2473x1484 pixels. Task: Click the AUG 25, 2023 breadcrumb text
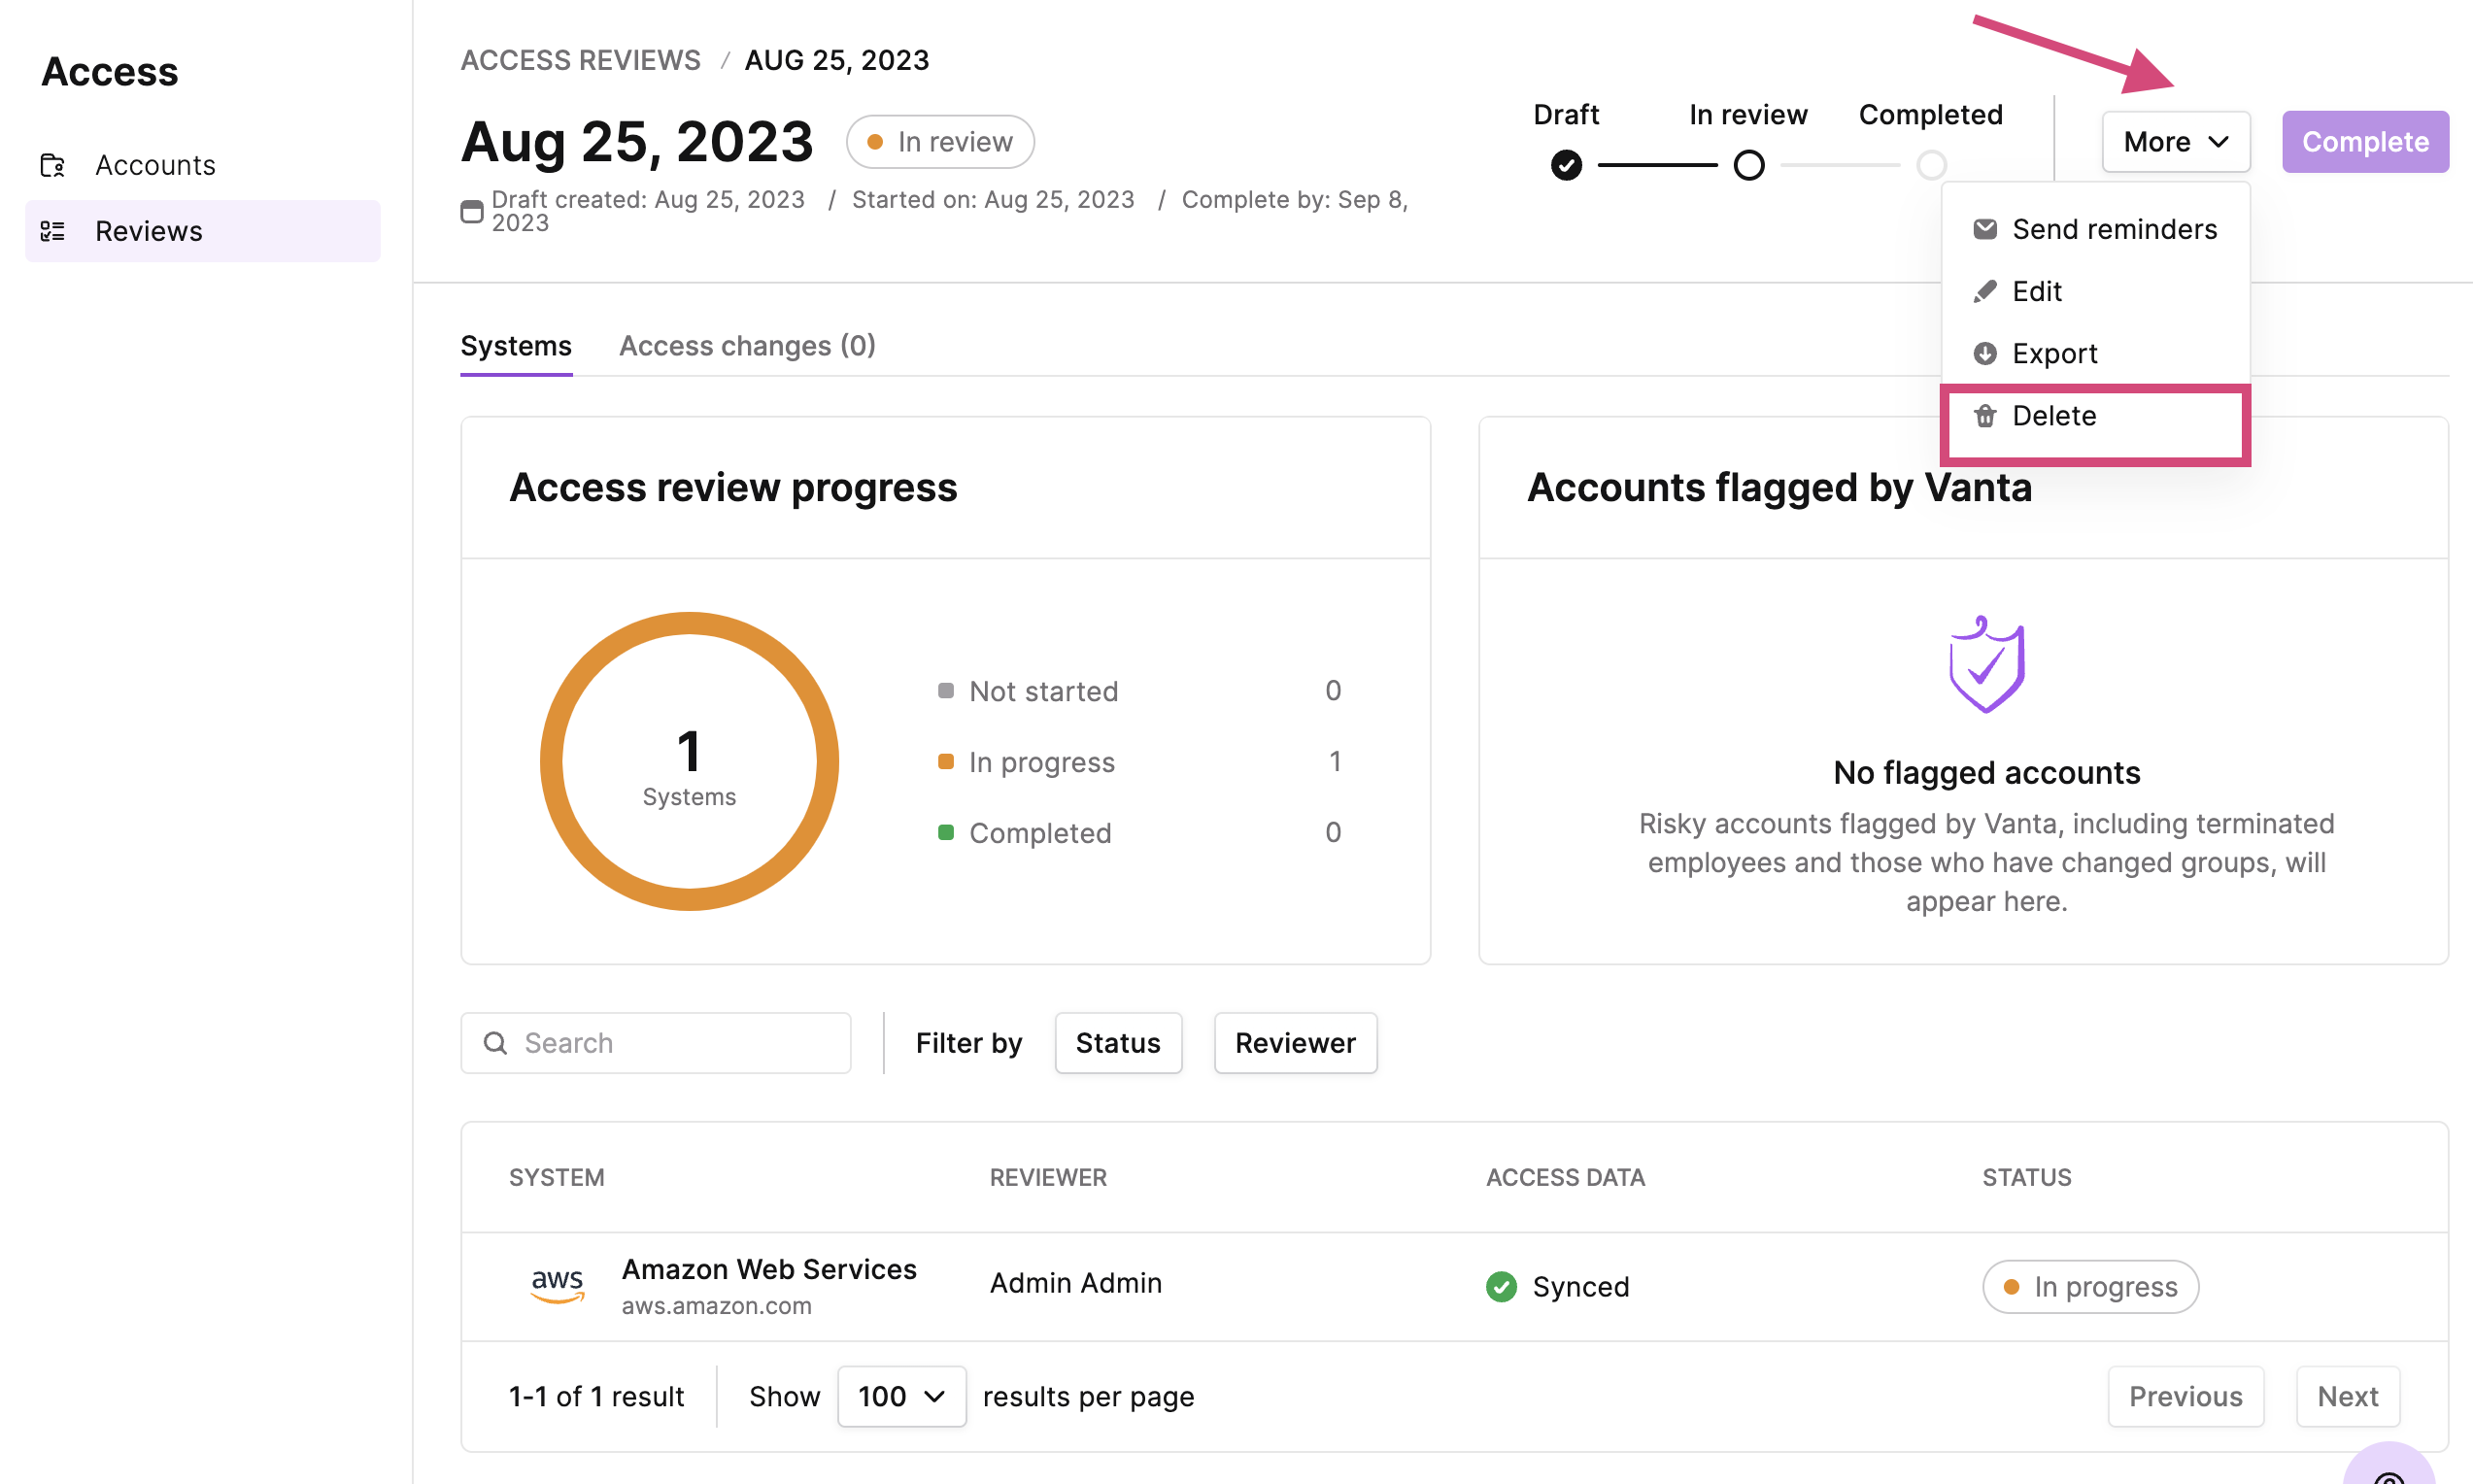836,60
